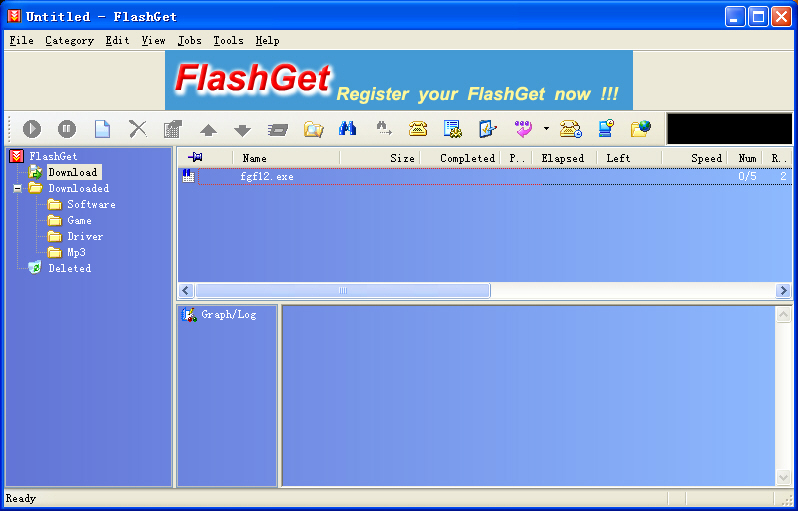Click log pane scroll down arrow

pos(783,477)
